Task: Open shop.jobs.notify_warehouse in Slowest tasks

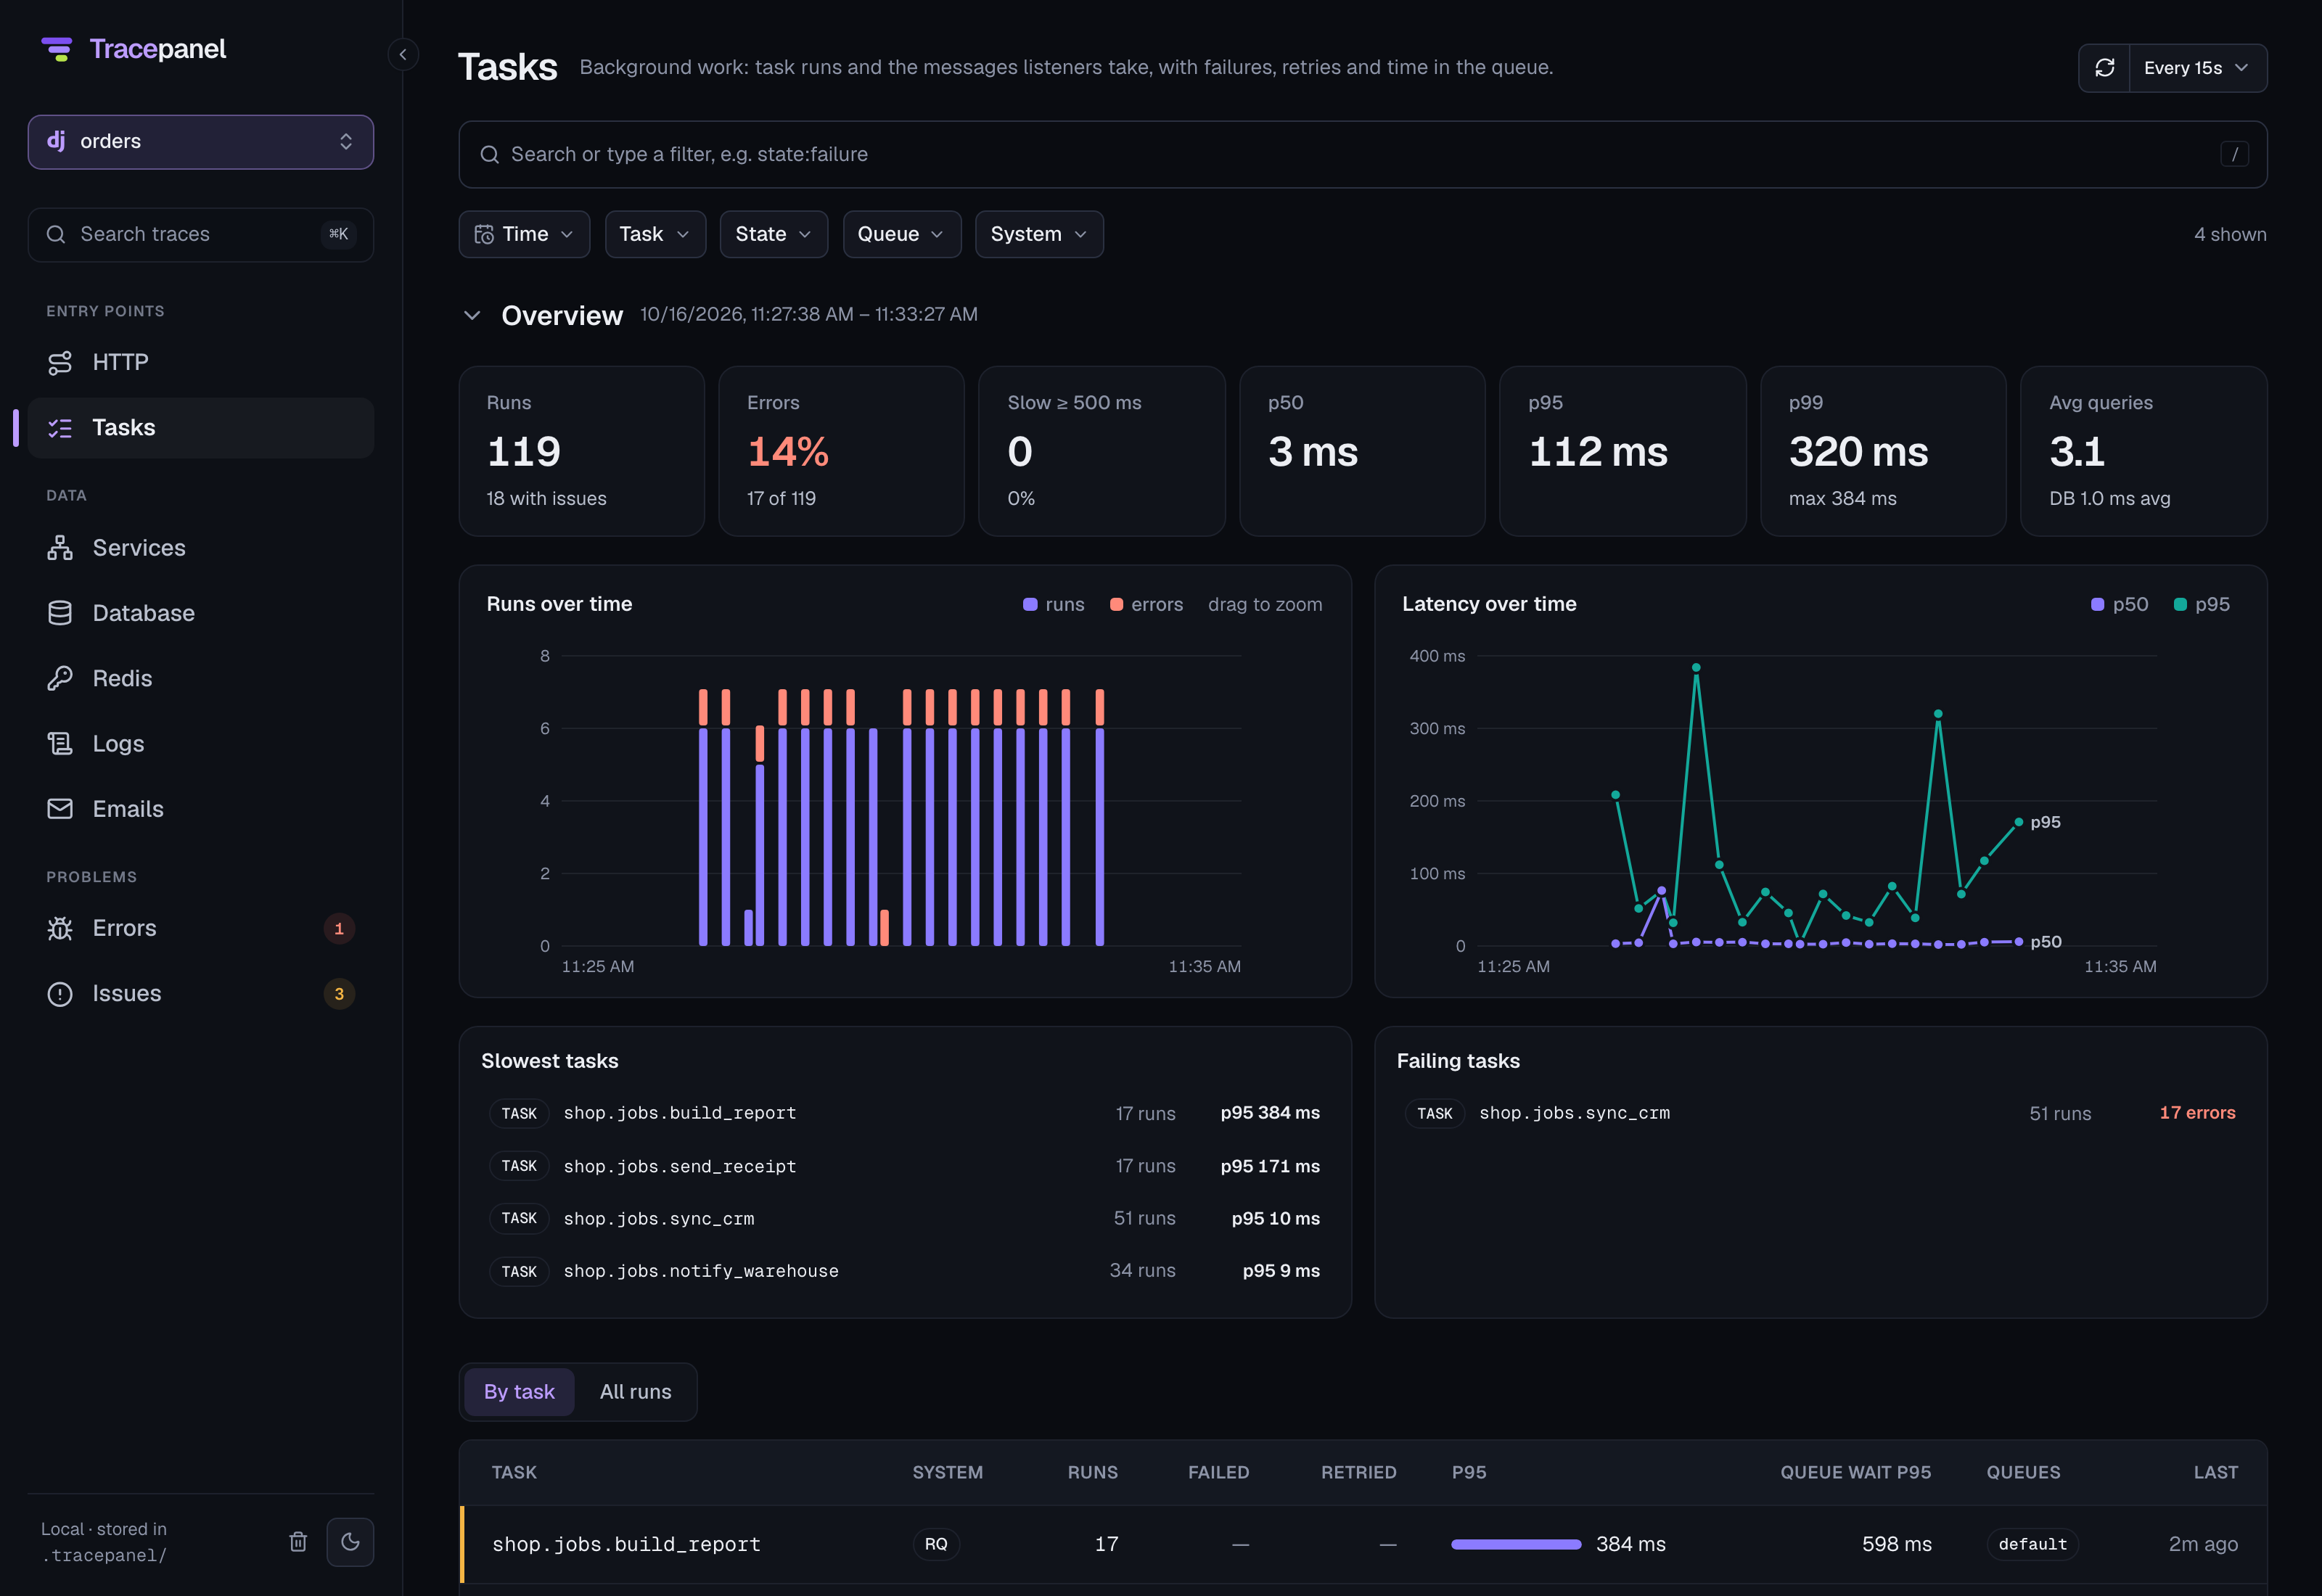Action: 904,1271
